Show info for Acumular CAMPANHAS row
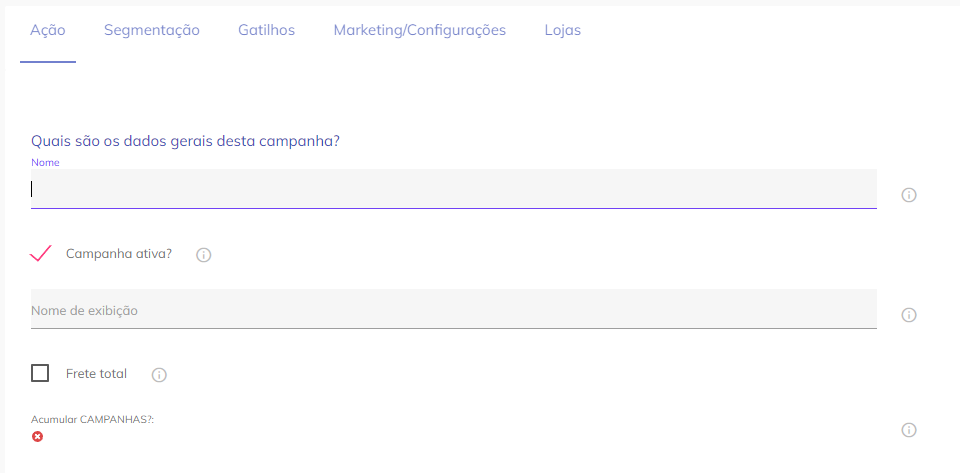 [x=909, y=430]
